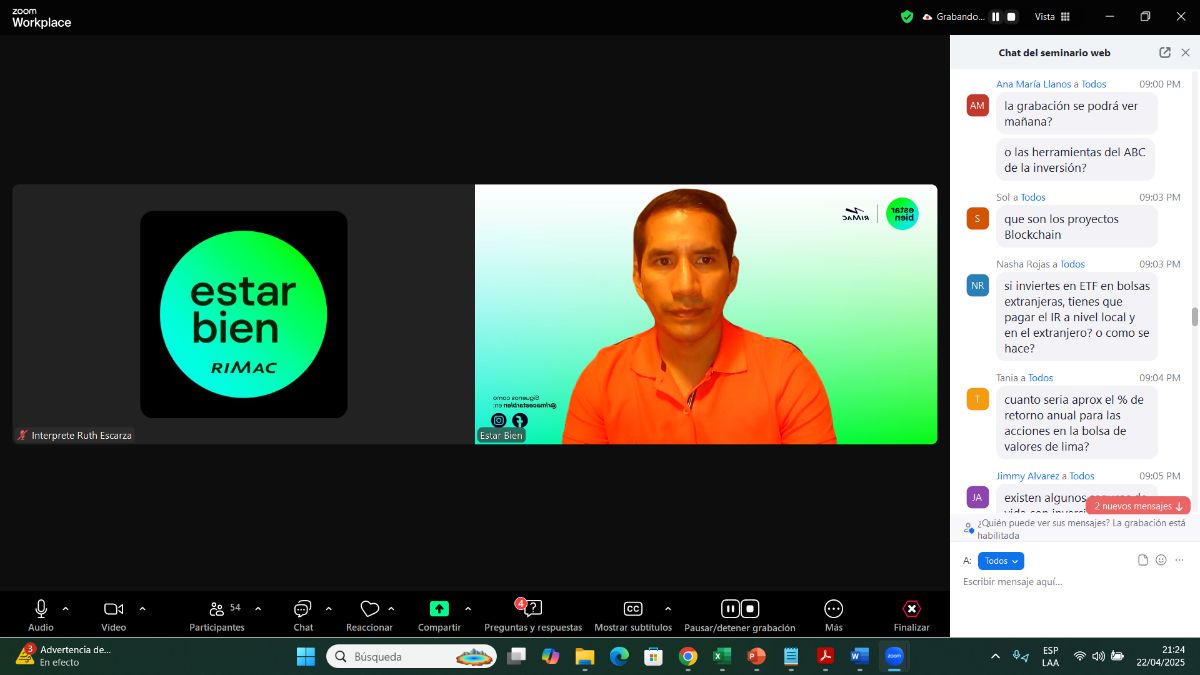The height and width of the screenshot is (675, 1200).
Task: Expand the Video options arrow
Action: click(x=142, y=608)
